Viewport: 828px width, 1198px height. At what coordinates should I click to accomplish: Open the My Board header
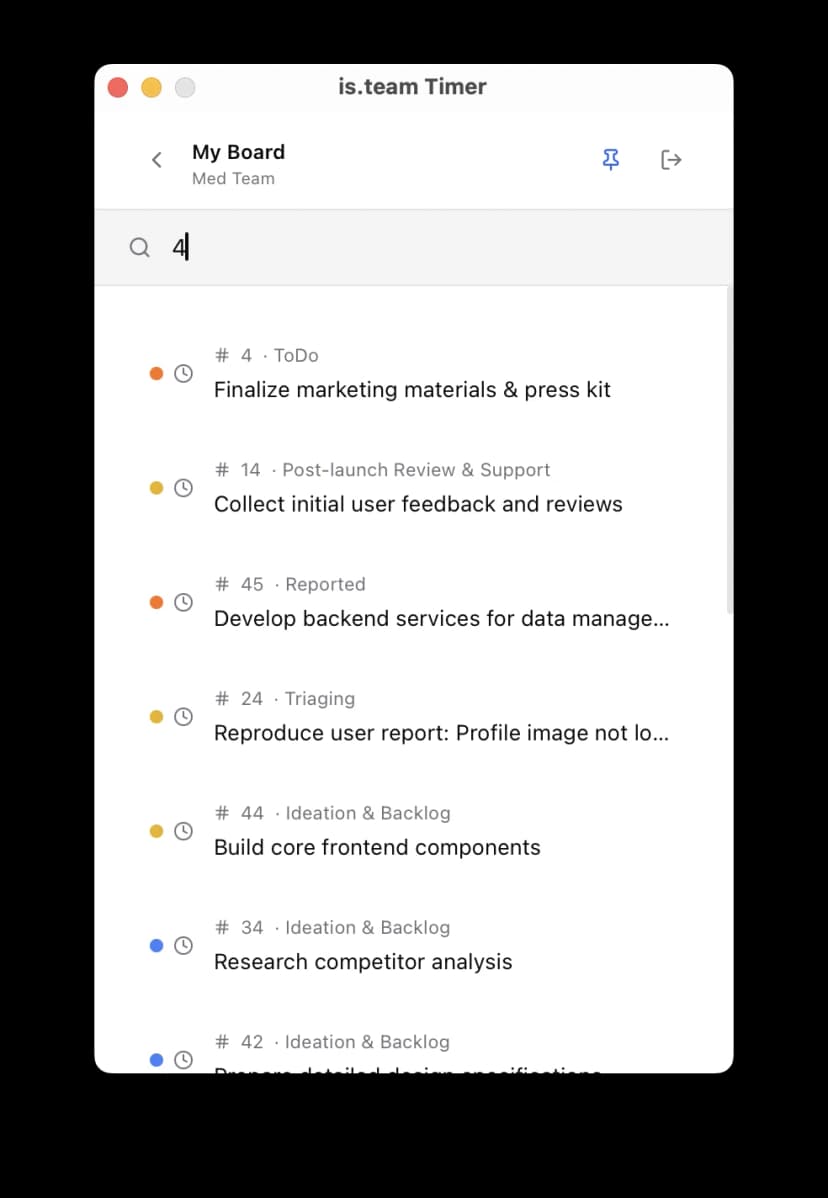click(x=238, y=152)
